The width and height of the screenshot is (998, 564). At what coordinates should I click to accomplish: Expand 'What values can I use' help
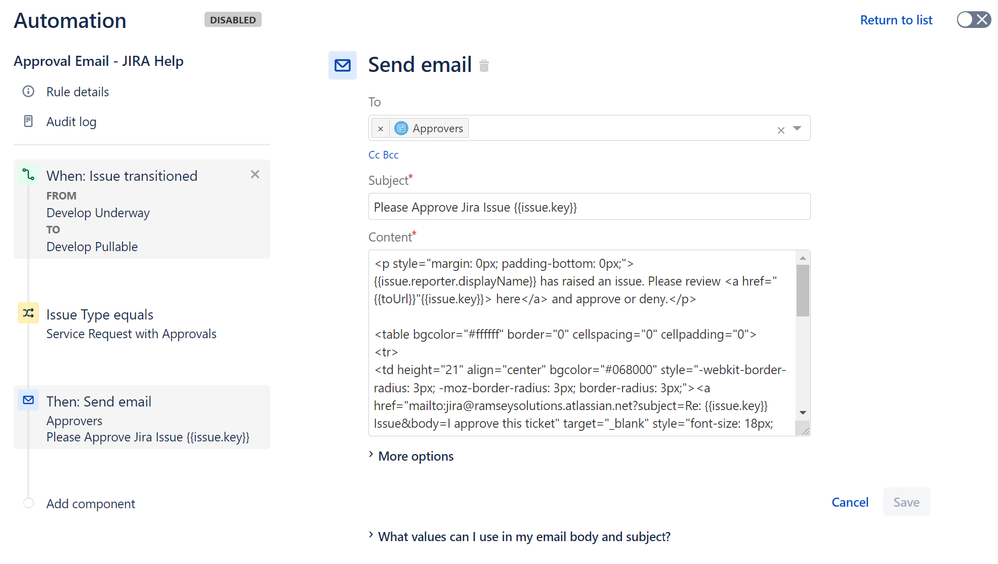click(520, 537)
